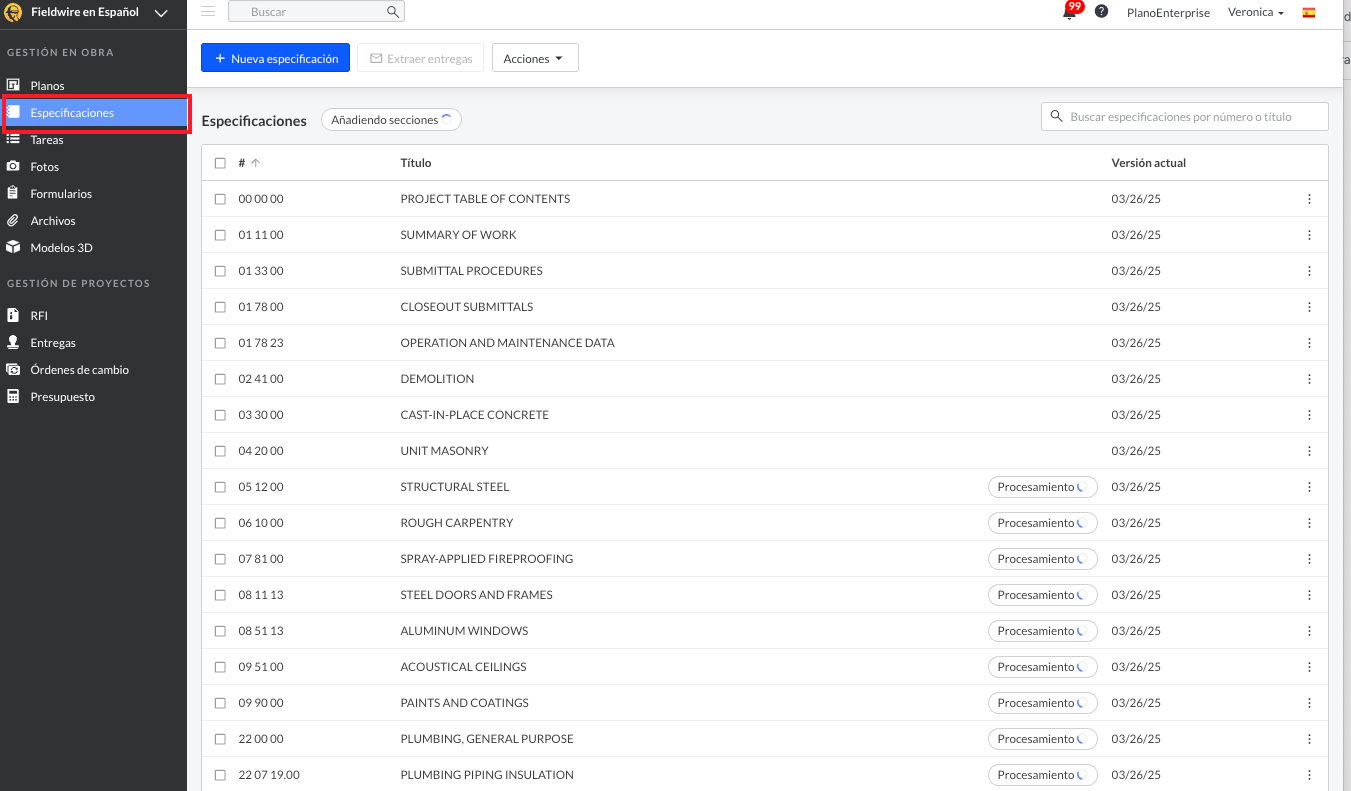Image resolution: width=1351 pixels, height=791 pixels.
Task: Open the Veronica user menu
Action: (x=1255, y=13)
